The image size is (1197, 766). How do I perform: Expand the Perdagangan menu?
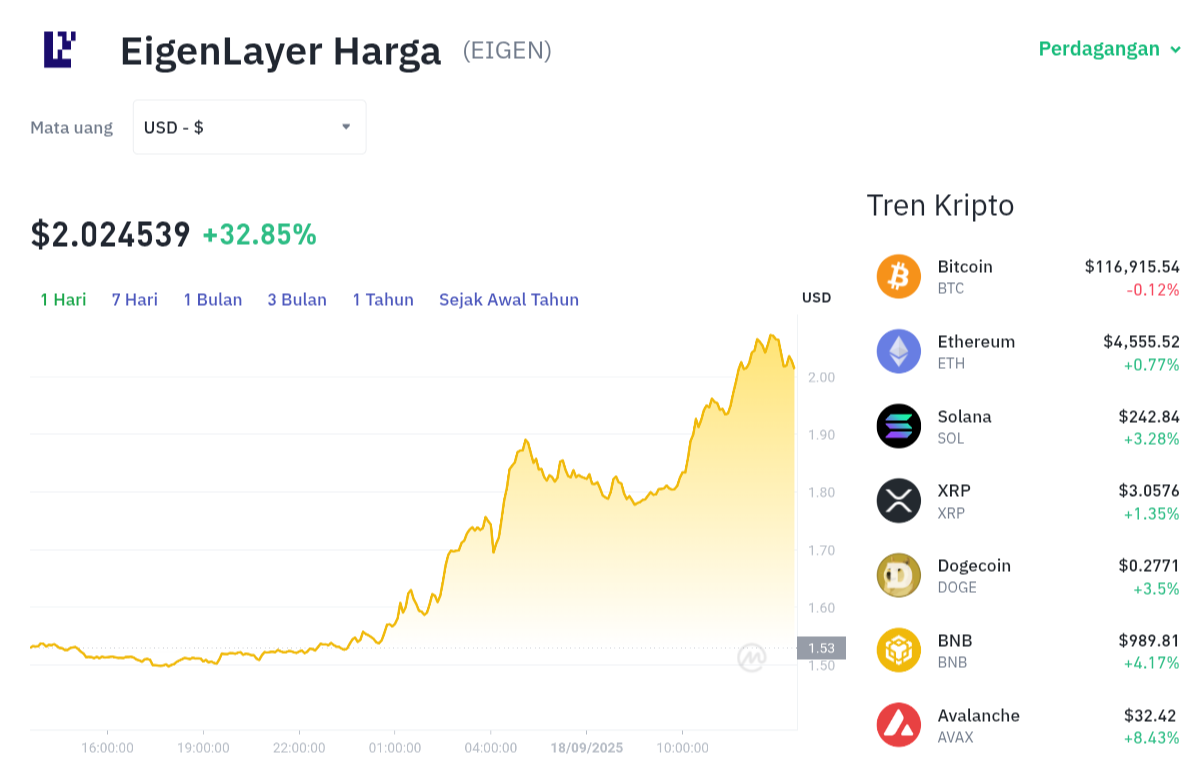tap(1109, 49)
